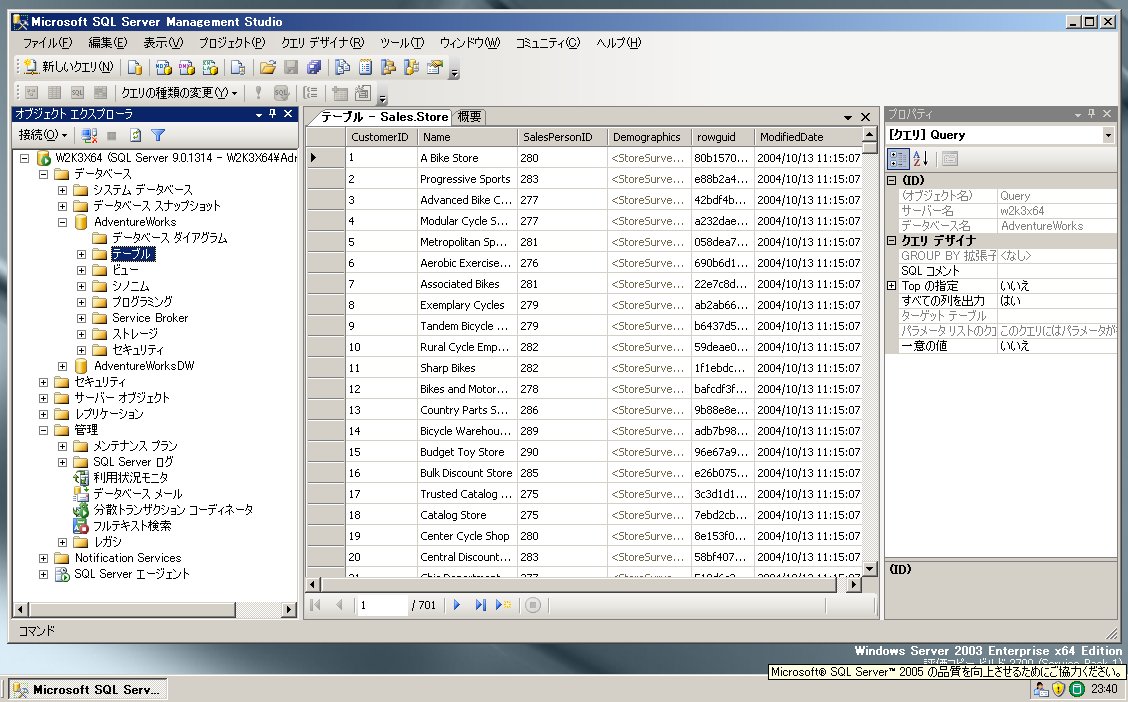Open the クエリ デザイナ menu
The height and width of the screenshot is (702, 1128).
[x=323, y=42]
